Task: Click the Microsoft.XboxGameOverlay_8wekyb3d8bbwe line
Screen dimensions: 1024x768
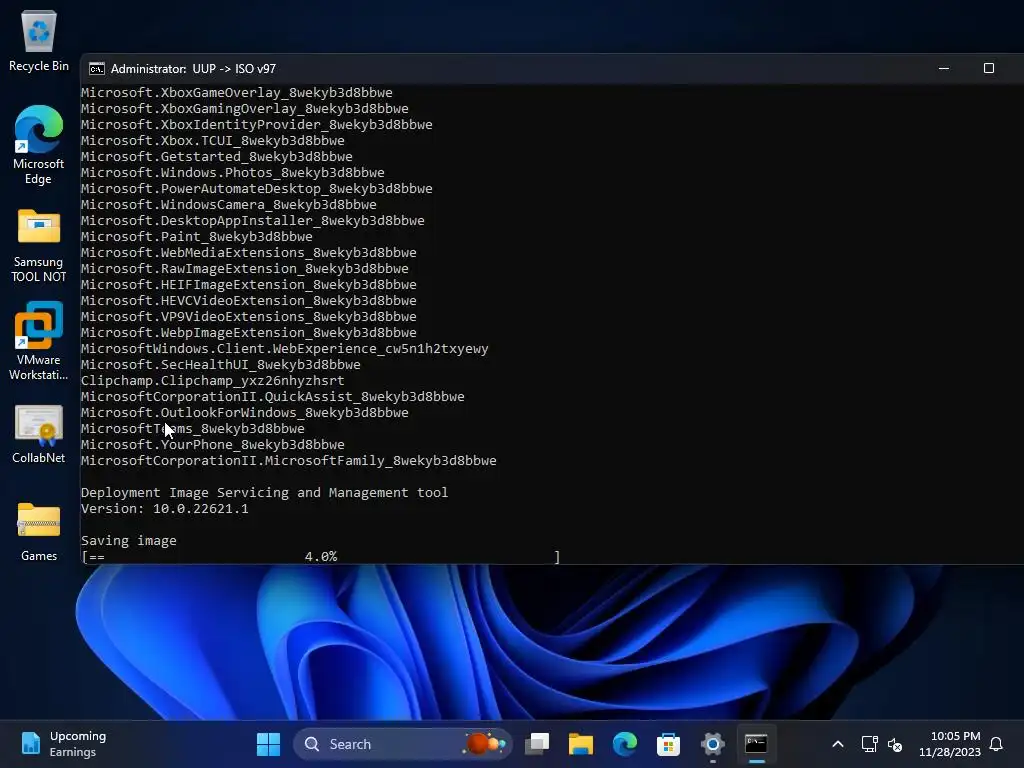Action: tap(236, 93)
